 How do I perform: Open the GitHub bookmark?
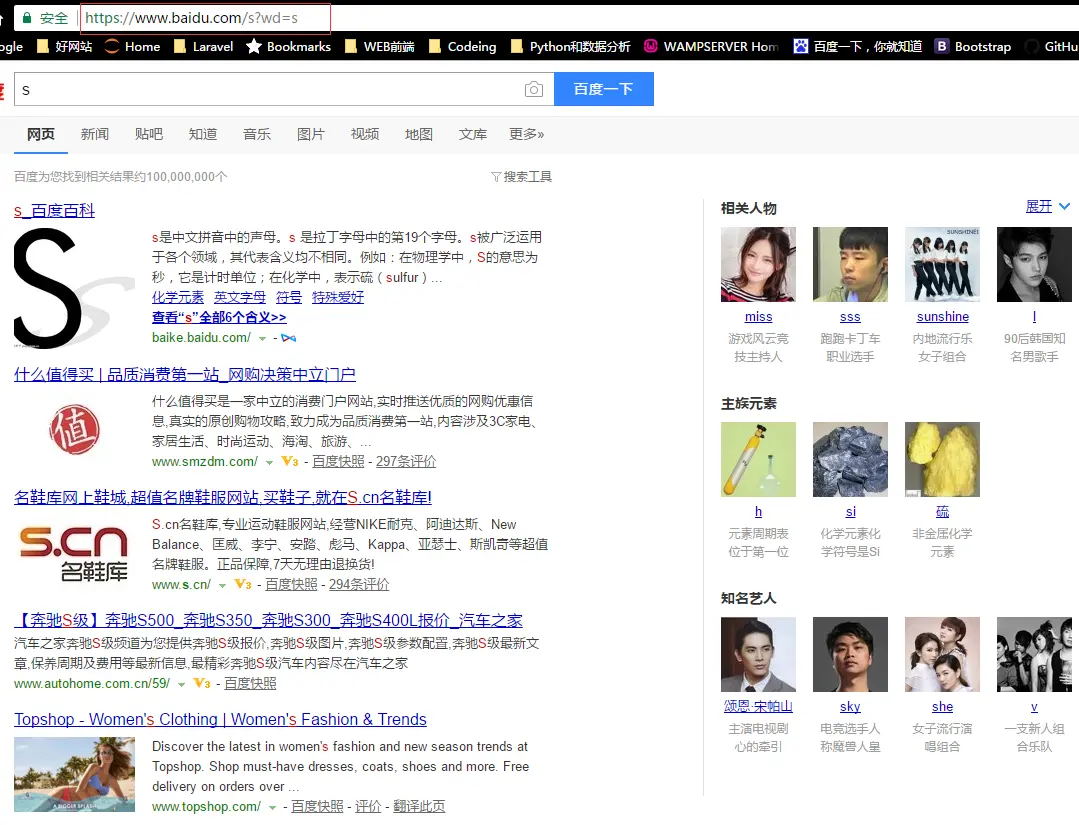tap(1052, 46)
